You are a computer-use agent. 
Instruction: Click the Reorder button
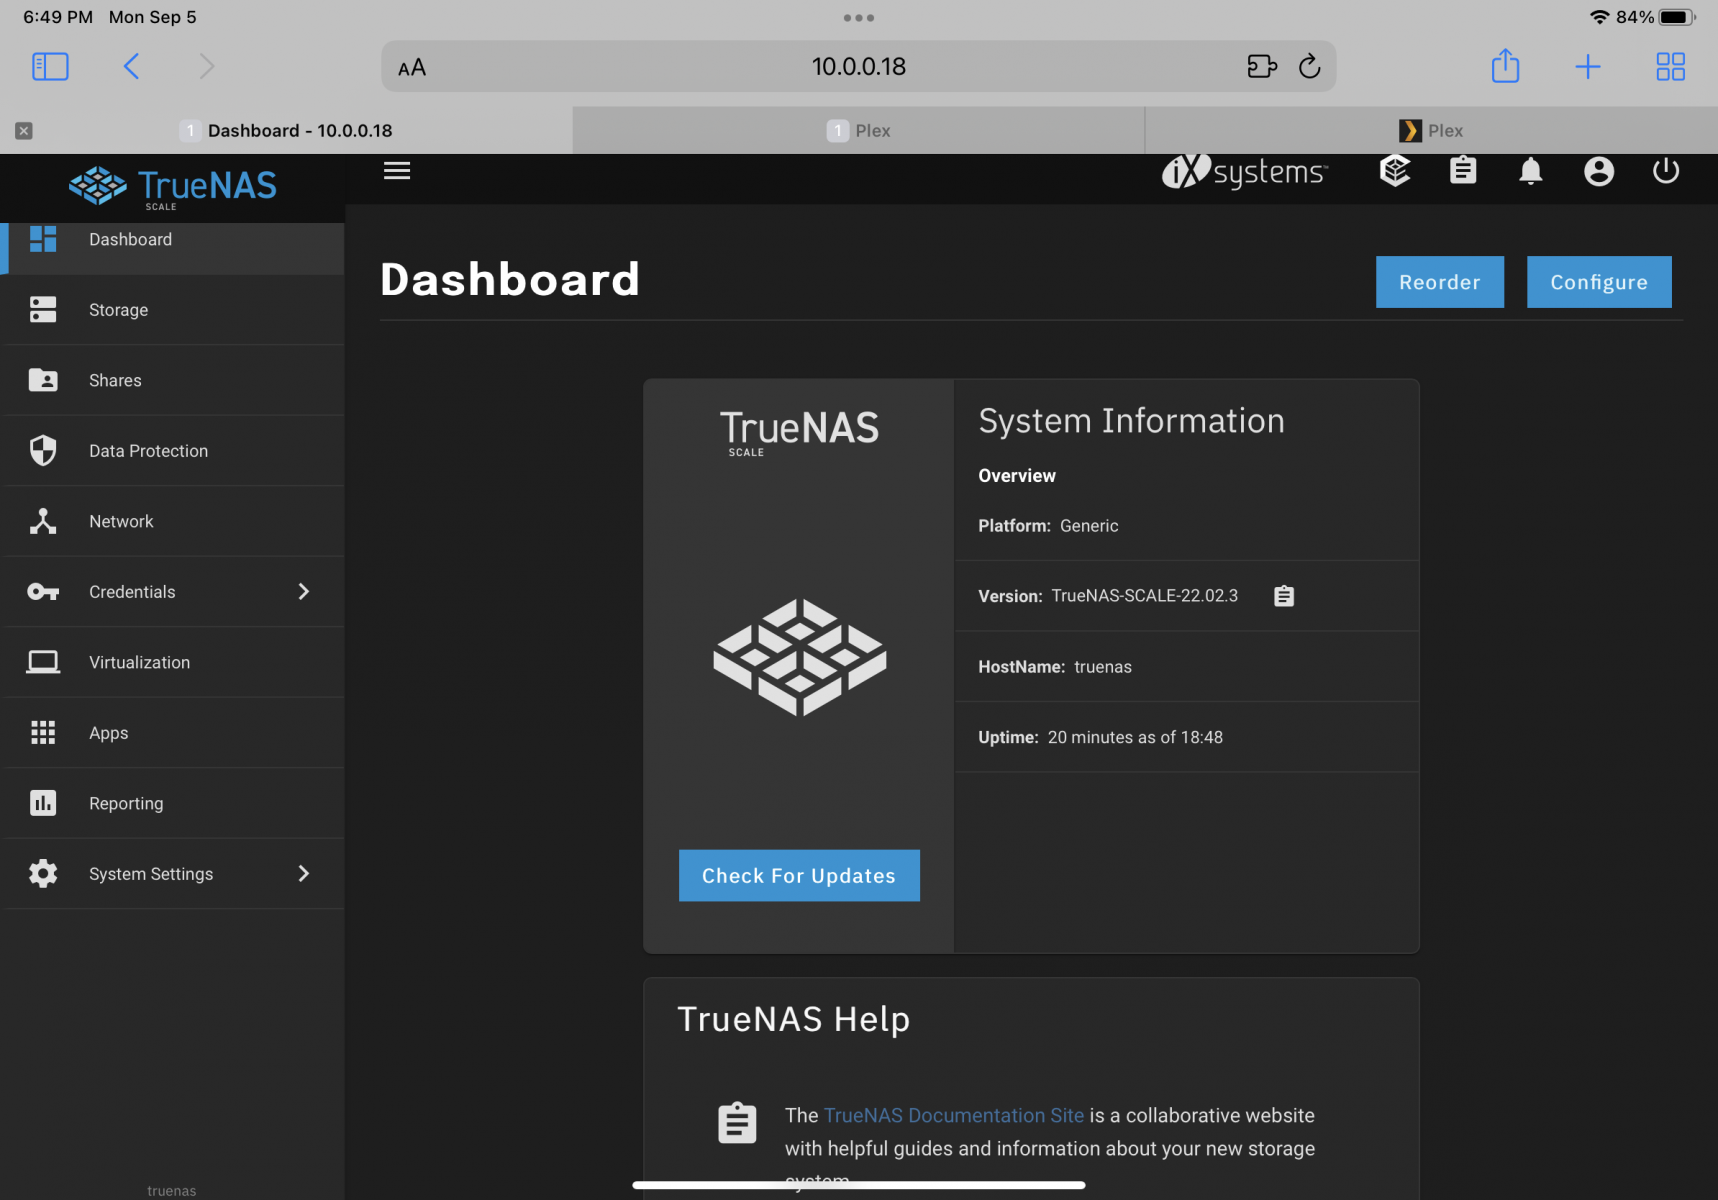tap(1440, 282)
